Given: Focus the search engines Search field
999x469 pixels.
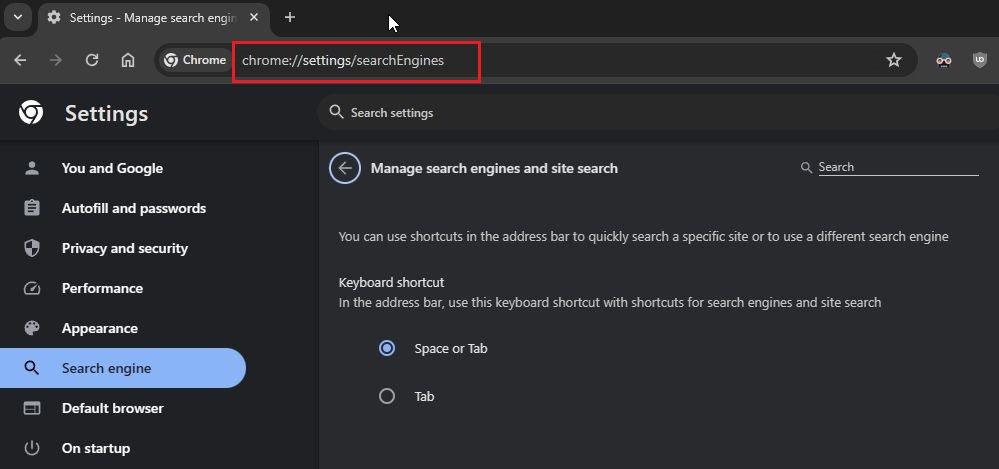Looking at the screenshot, I should 898,168.
